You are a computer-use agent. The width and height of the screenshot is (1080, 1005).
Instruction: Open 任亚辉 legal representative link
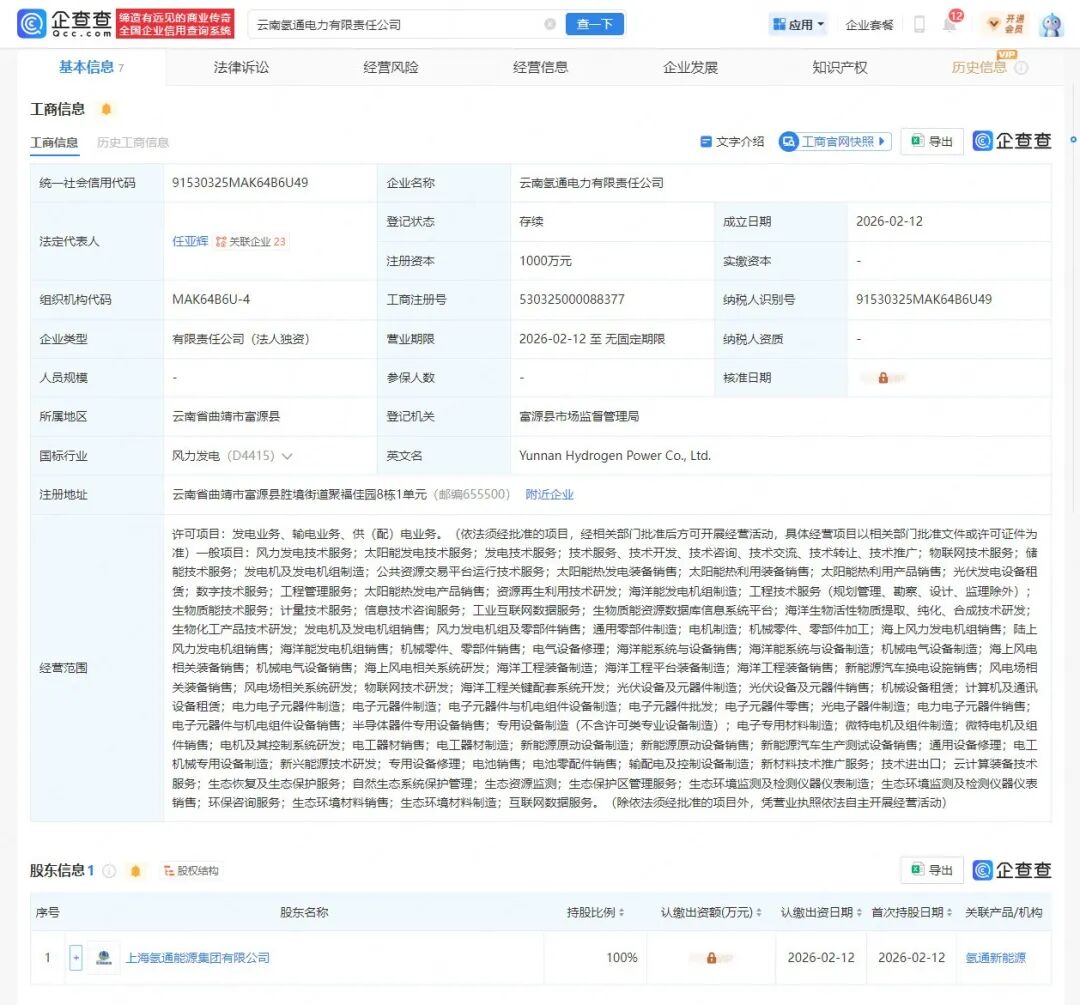pyautogui.click(x=190, y=241)
